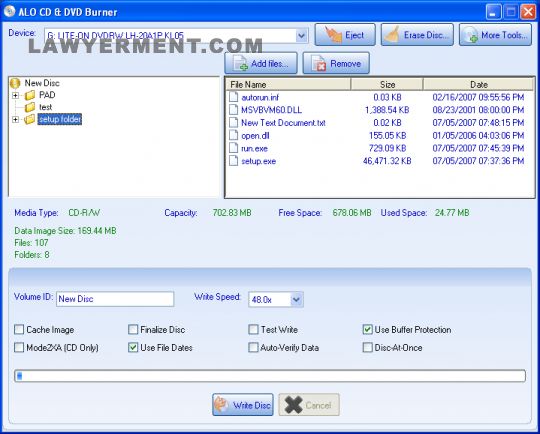This screenshot has height=434, width=540.
Task: Select the file name MSVBVM60.DLL
Action: [x=271, y=110]
